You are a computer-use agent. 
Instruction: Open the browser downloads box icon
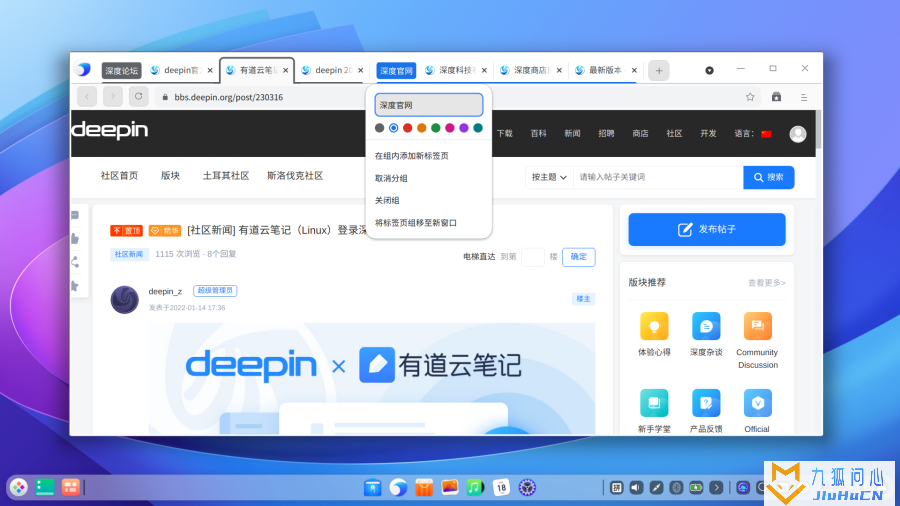pyautogui.click(x=776, y=97)
